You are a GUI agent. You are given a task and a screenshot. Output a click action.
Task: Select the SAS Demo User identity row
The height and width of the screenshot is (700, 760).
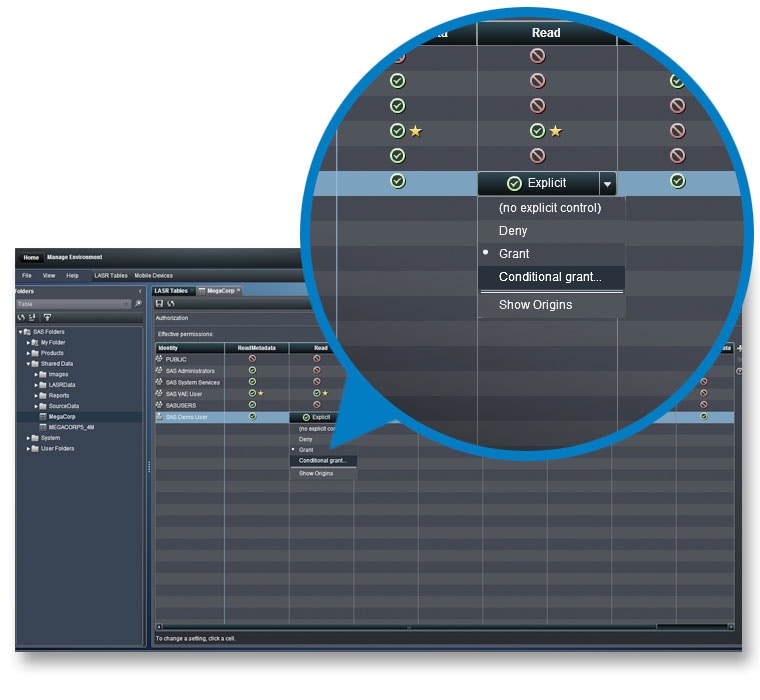click(187, 417)
